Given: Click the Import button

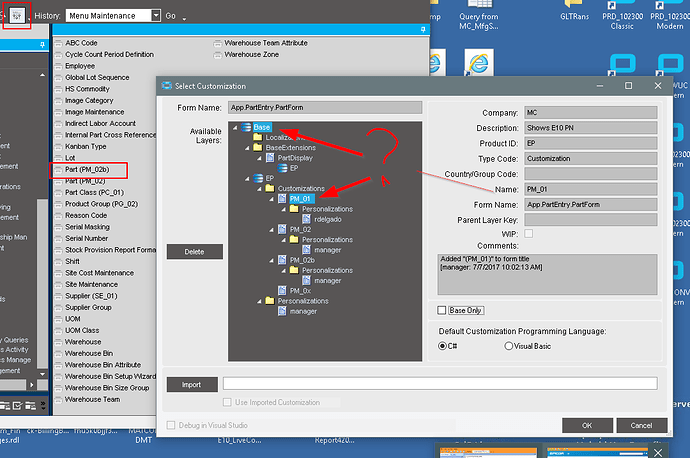Looking at the screenshot, I should coord(192,385).
